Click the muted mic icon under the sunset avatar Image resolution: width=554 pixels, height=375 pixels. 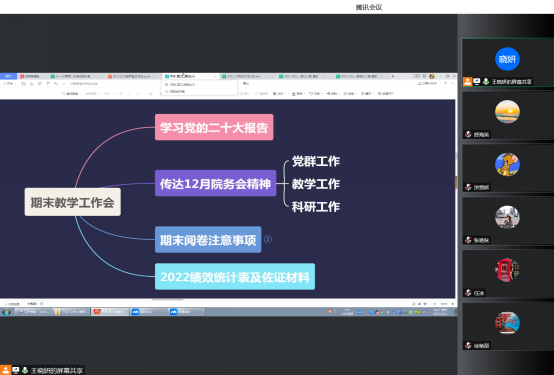coord(468,134)
